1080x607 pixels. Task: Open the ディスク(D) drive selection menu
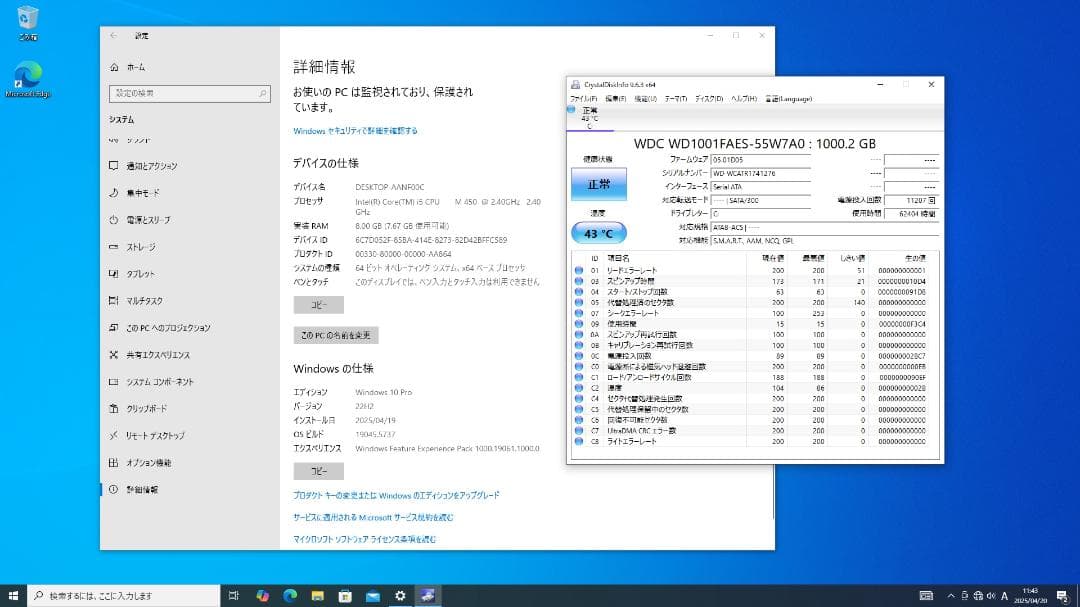click(711, 98)
